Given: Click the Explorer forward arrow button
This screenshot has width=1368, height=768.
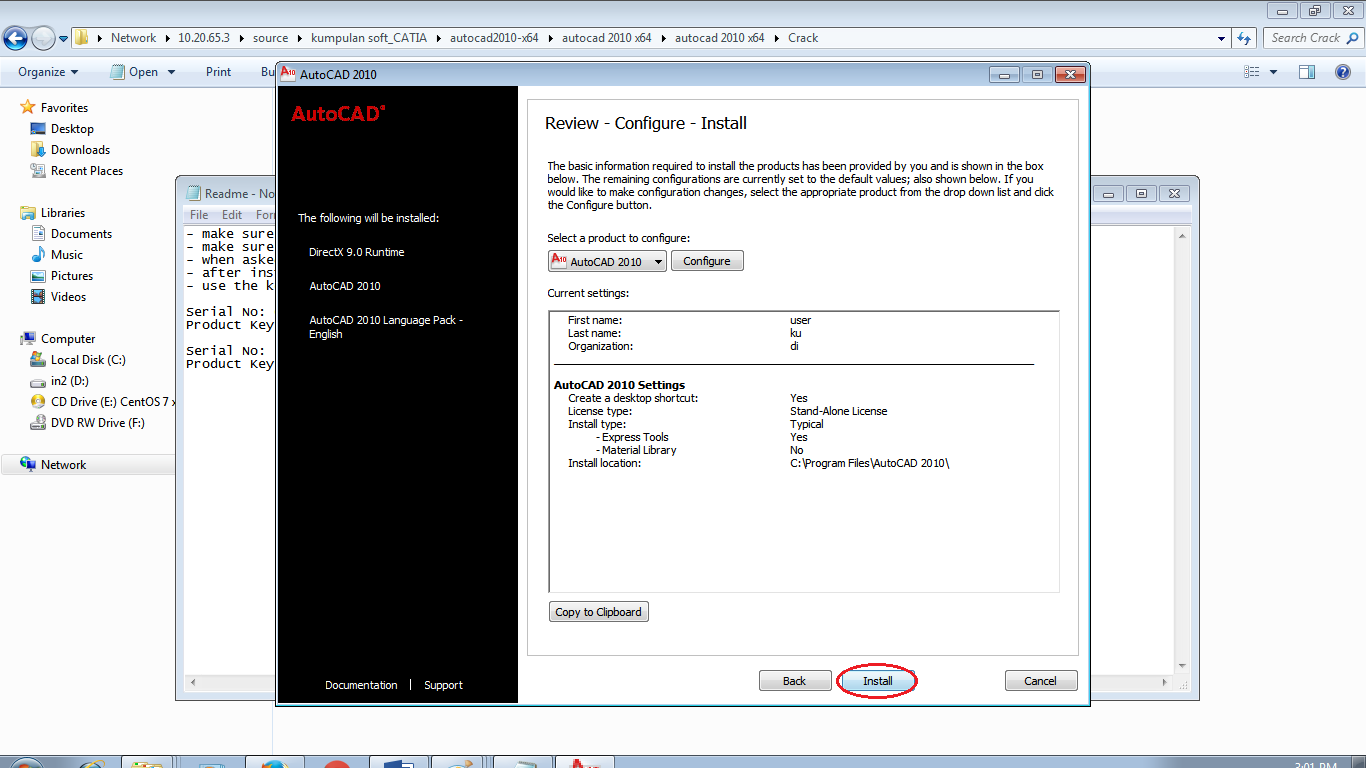Looking at the screenshot, I should click(43, 39).
